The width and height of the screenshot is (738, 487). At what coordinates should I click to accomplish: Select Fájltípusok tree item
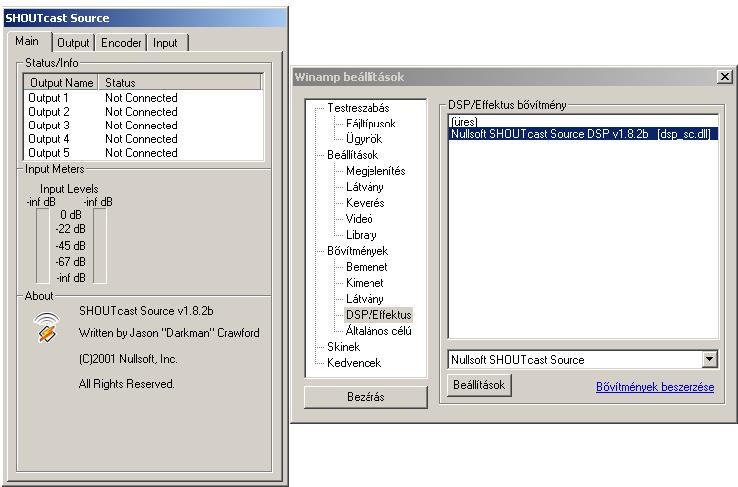pos(371,124)
